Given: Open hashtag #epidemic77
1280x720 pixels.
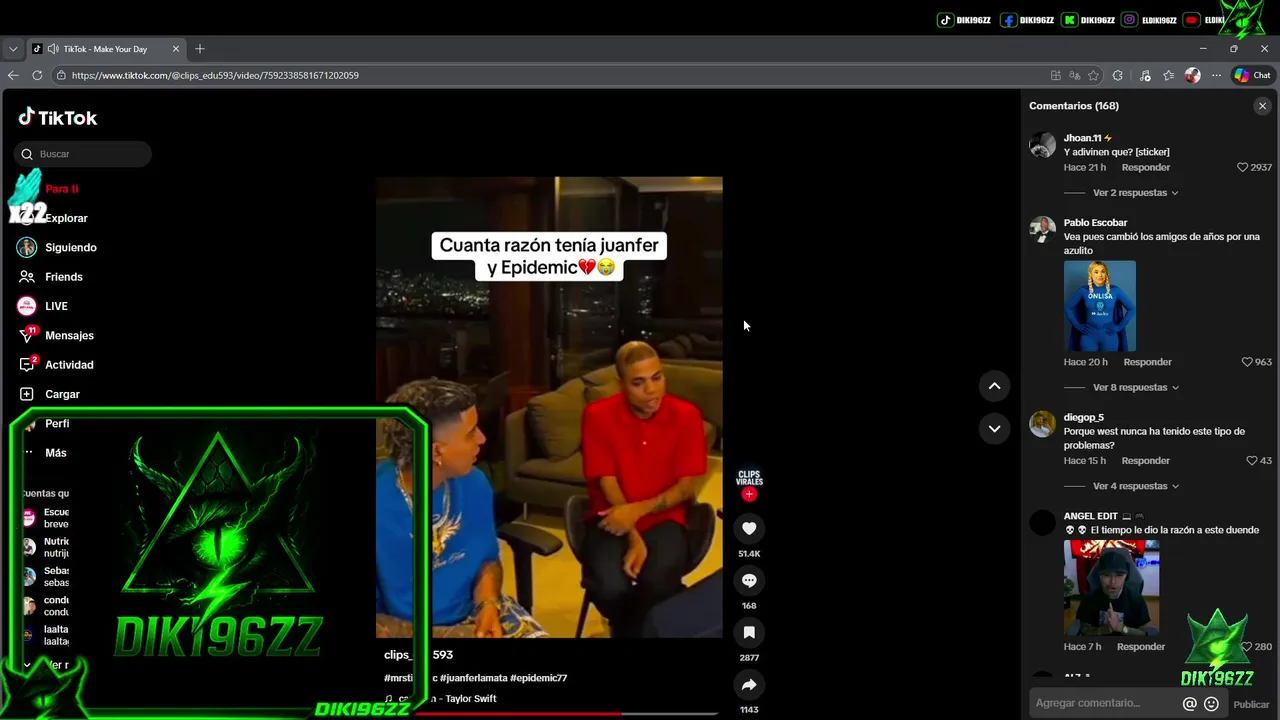Looking at the screenshot, I should point(538,678).
